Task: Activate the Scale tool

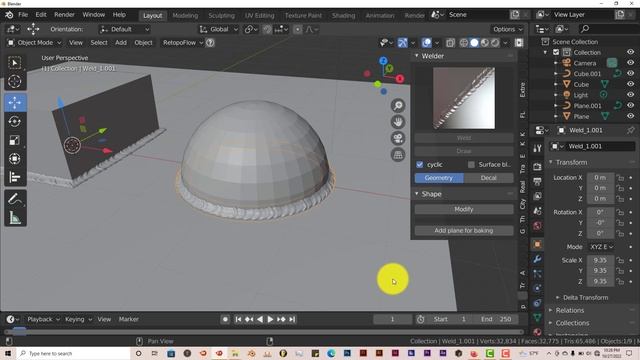Action: [15, 140]
